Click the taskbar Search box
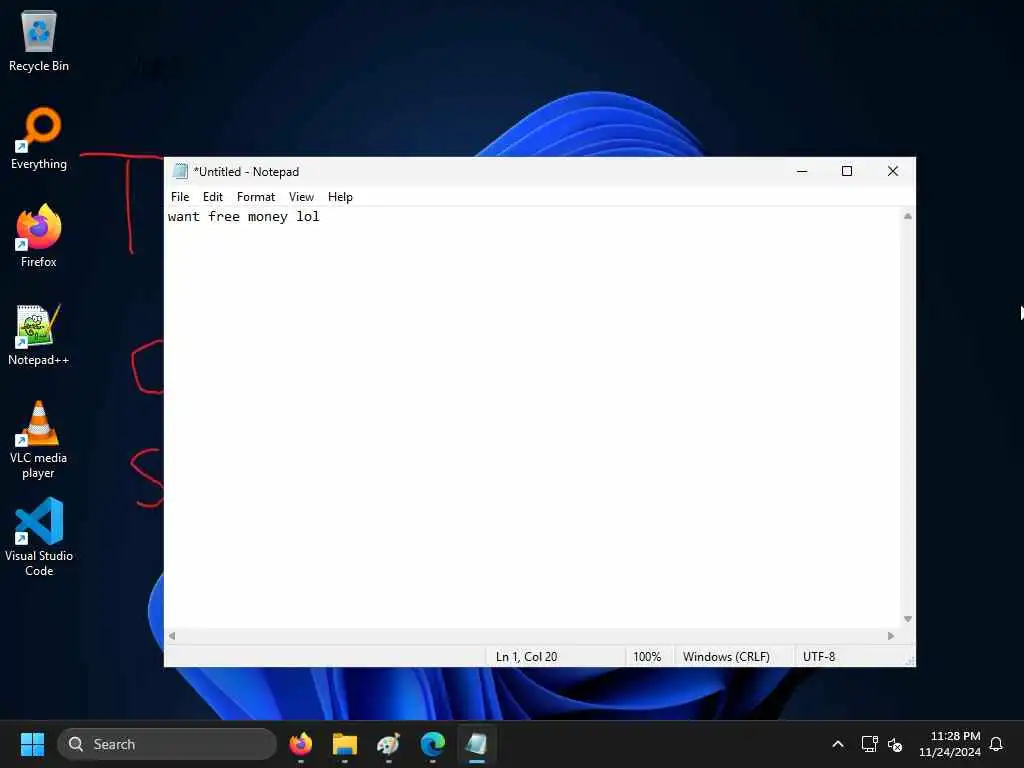Image resolution: width=1024 pixels, height=768 pixels. point(167,744)
